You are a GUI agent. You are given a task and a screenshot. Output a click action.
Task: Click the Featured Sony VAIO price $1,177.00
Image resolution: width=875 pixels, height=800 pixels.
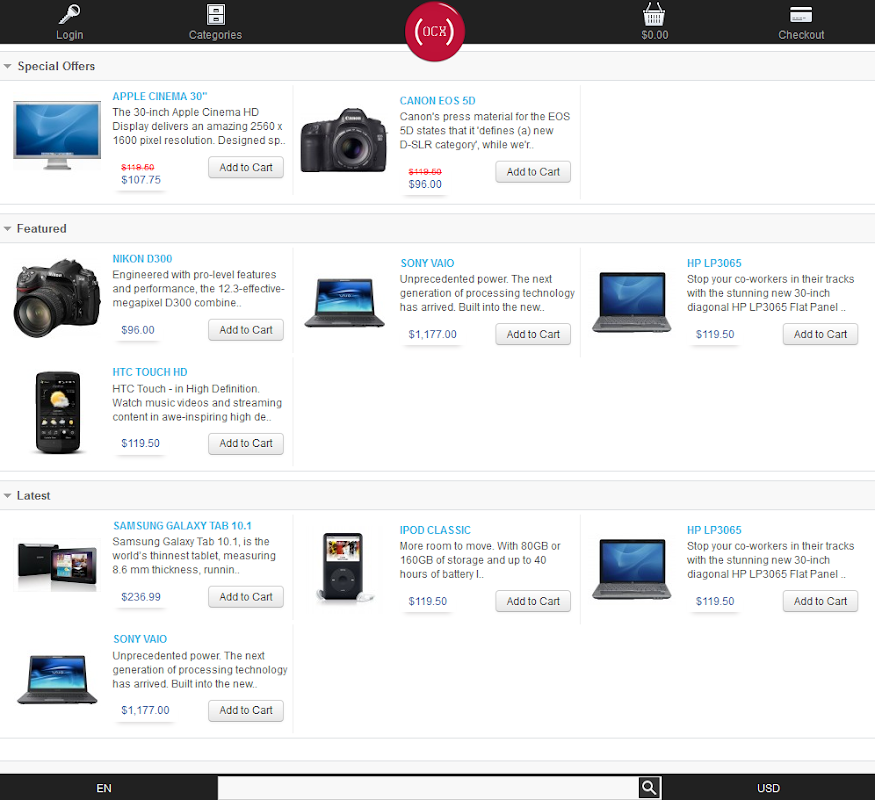(432, 334)
